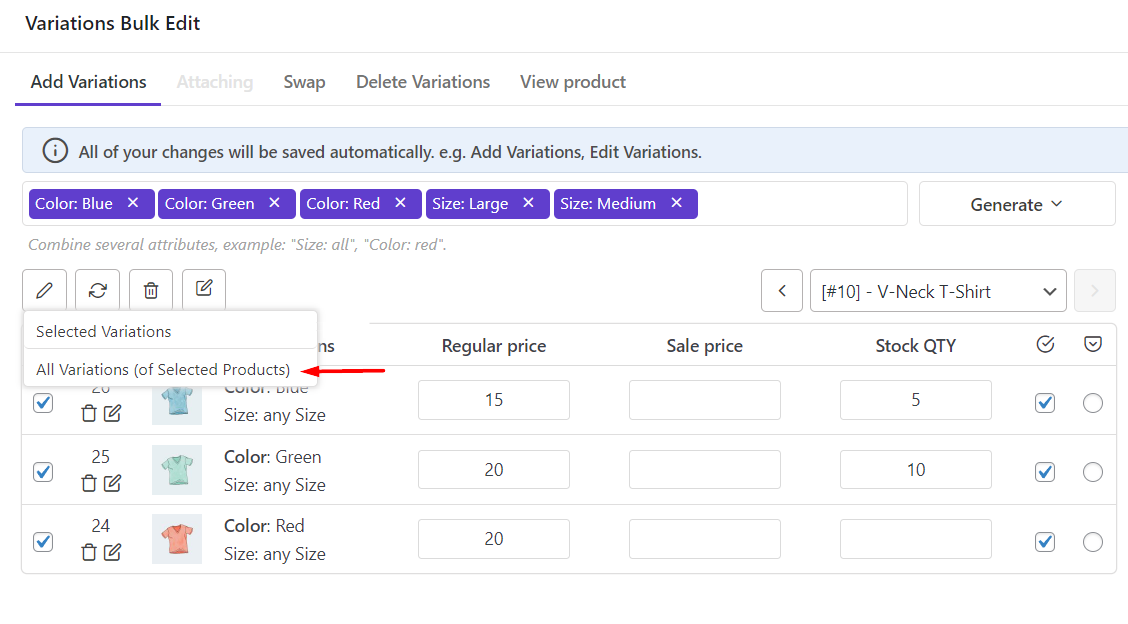Delete variation 25 using its trash icon
Screen dimensions: 1128x624
89,483
